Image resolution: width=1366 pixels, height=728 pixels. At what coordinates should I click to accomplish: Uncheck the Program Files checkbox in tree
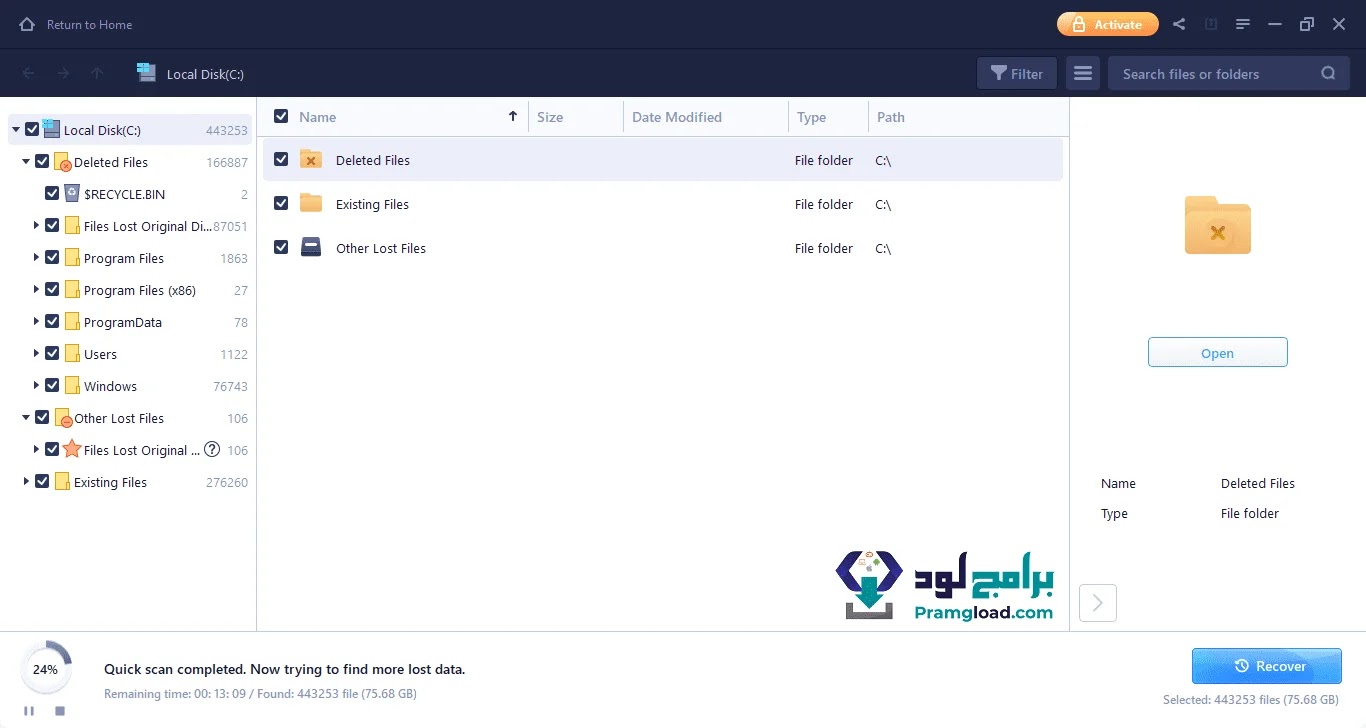pyautogui.click(x=52, y=257)
